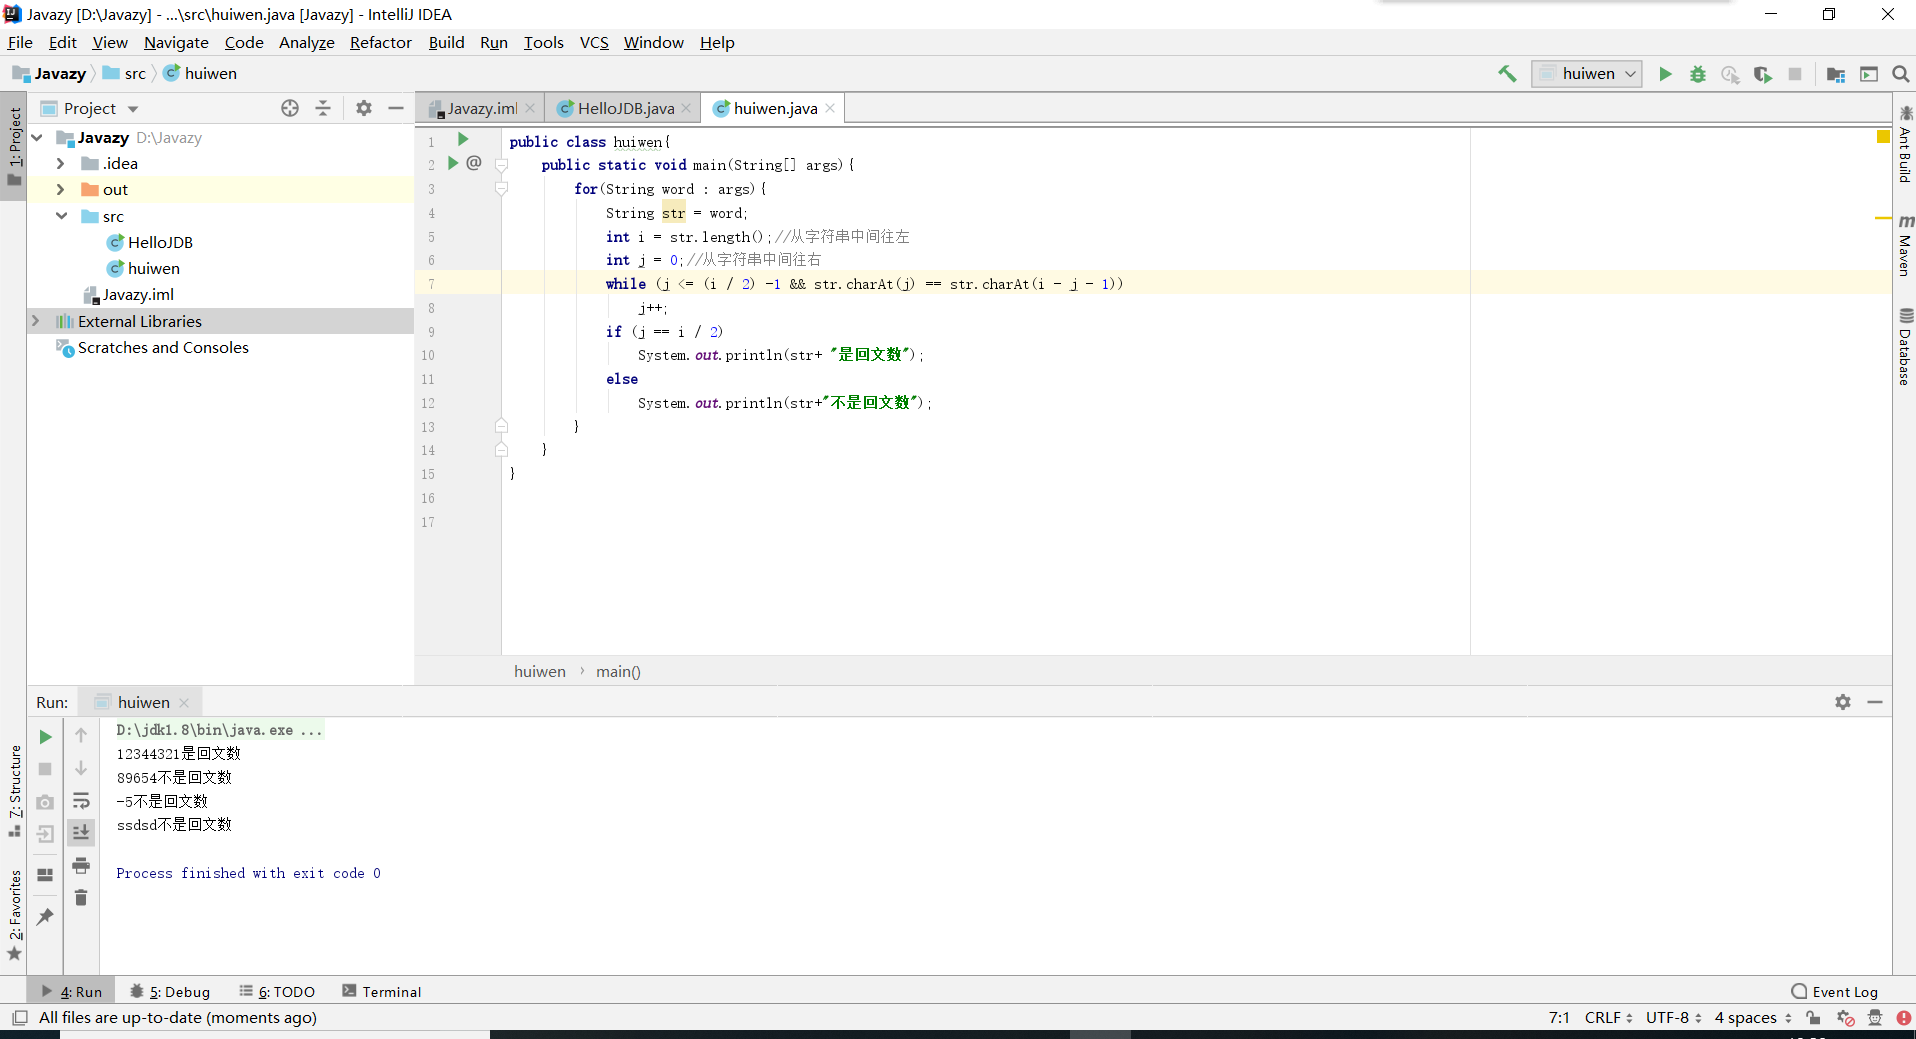Run huiwen with the green toolbar play button
This screenshot has width=1916, height=1039.
pos(1665,74)
